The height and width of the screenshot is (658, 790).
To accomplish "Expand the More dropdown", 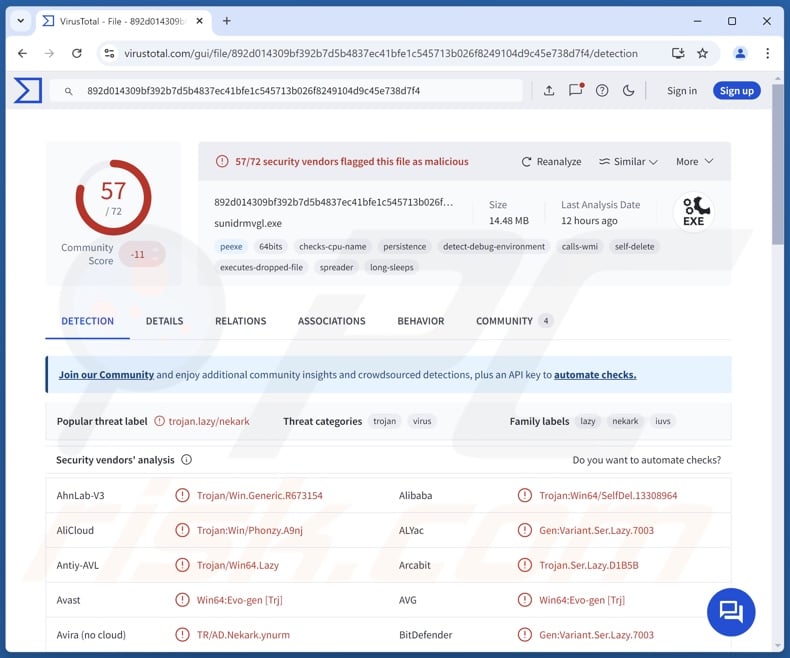I will point(694,162).
